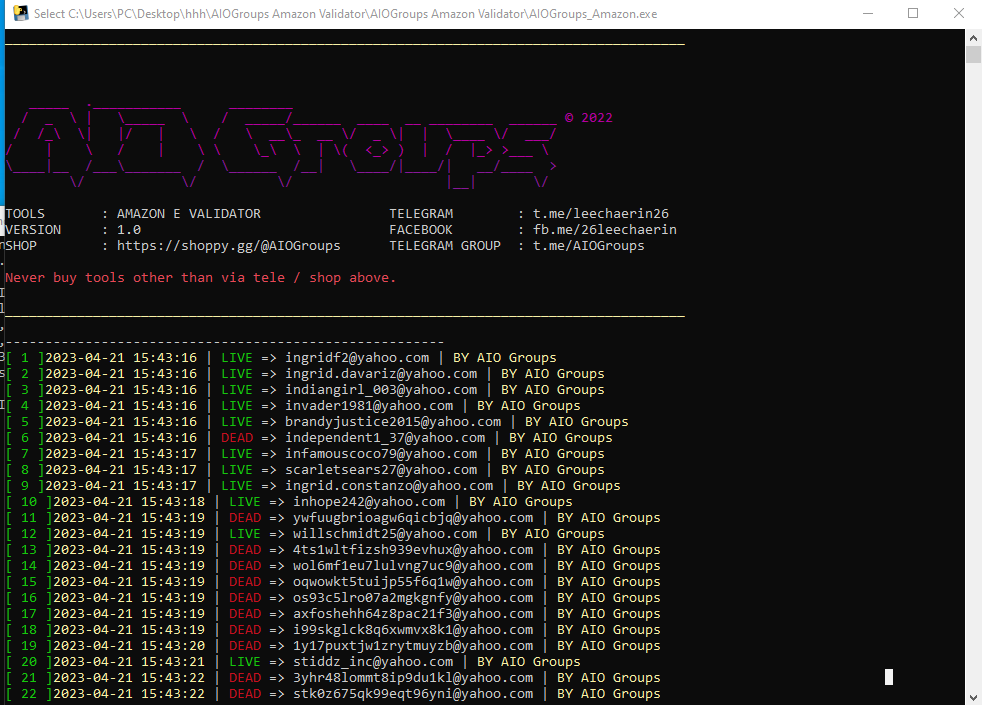This screenshot has width=982, height=705.
Task: Click the AMAZON E VALIDATOR tool name
Action: (x=188, y=214)
